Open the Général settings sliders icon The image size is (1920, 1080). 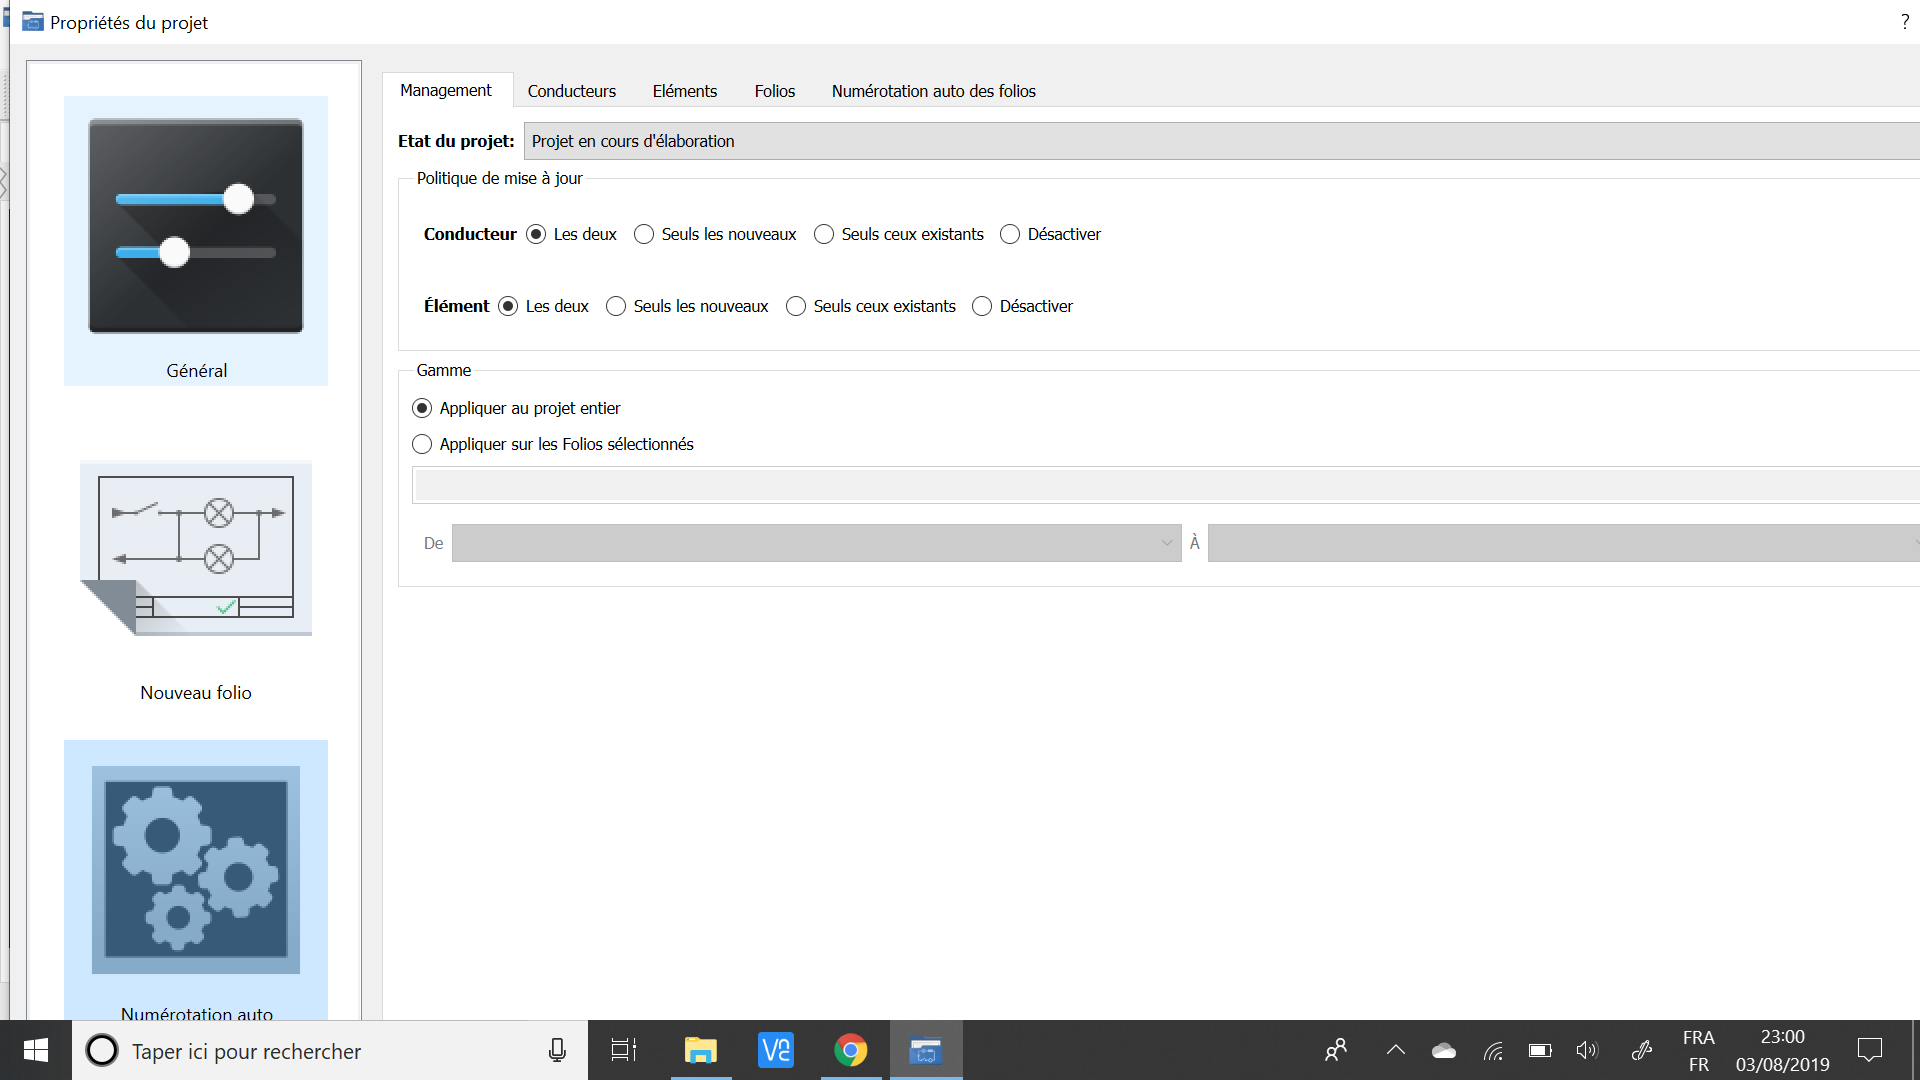point(196,226)
